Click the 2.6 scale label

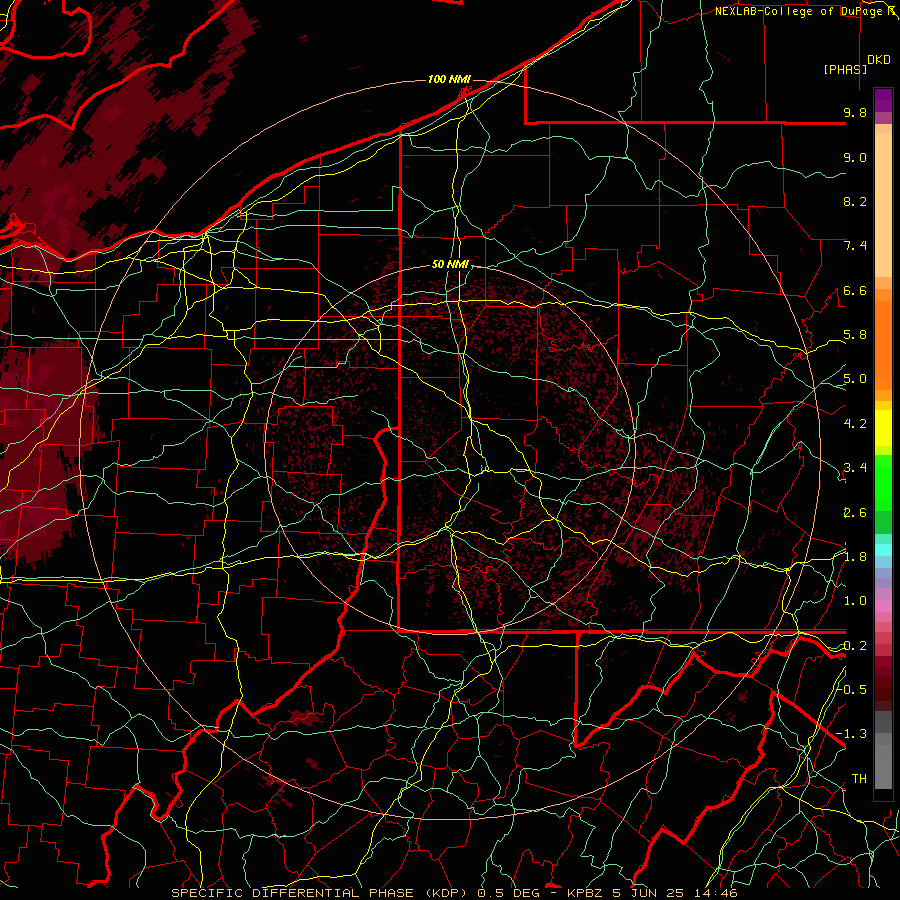[x=855, y=513]
